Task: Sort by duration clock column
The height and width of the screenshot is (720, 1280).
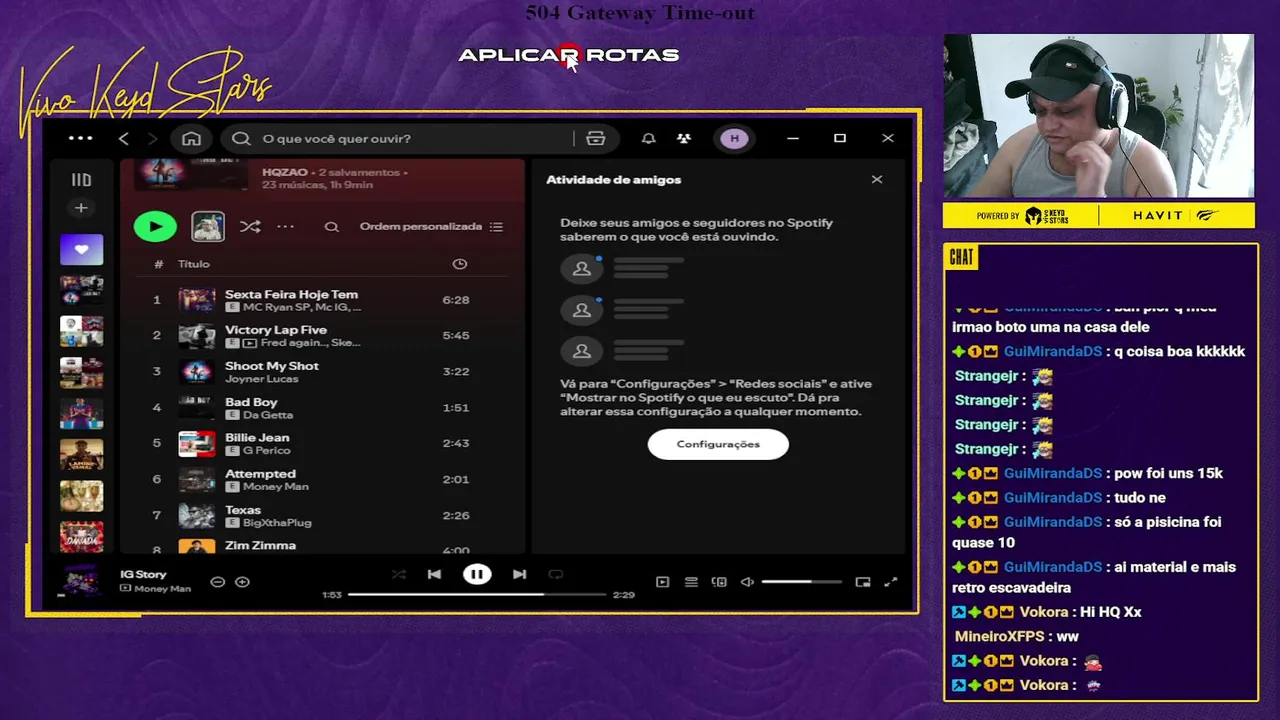Action: point(460,264)
